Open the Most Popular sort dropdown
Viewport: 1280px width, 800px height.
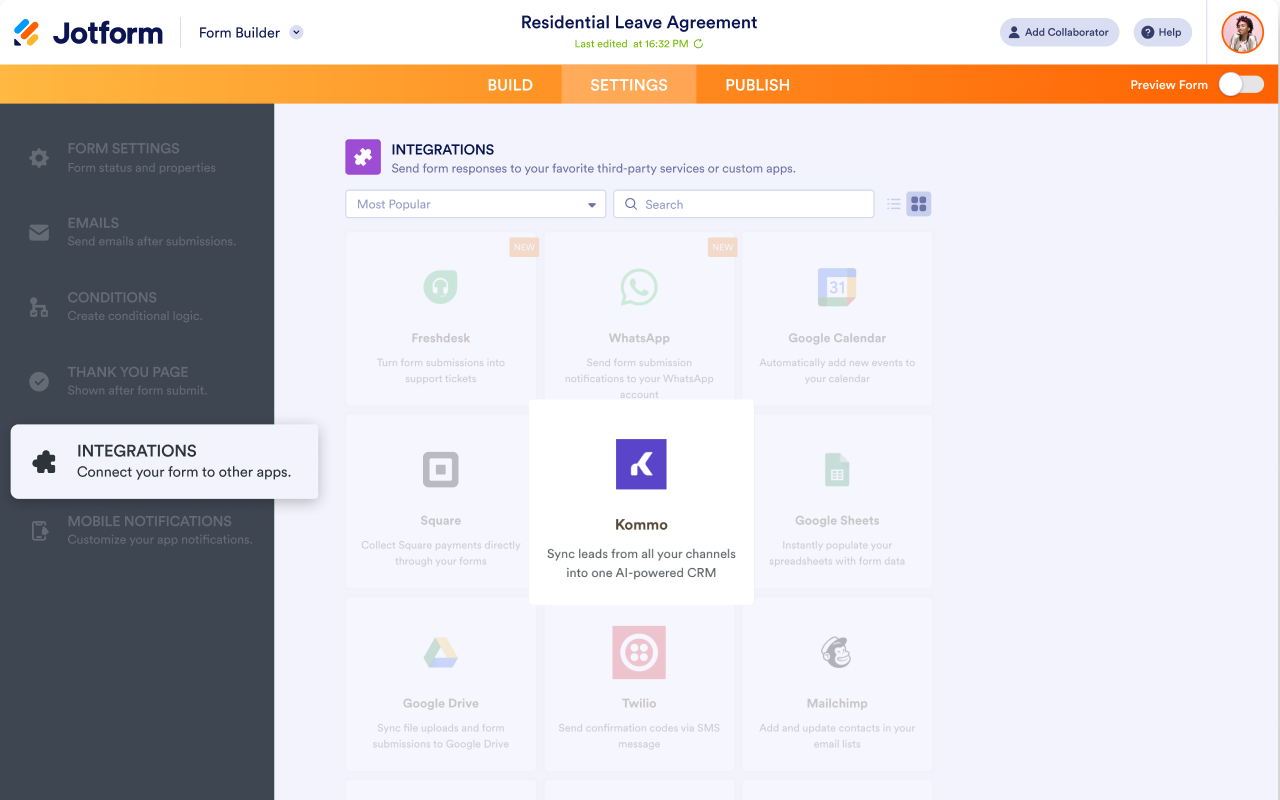click(x=475, y=203)
